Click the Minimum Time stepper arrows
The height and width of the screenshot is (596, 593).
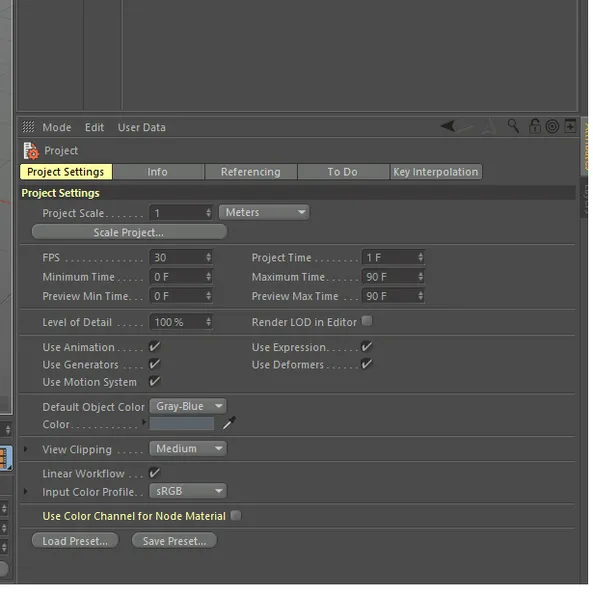pos(208,277)
